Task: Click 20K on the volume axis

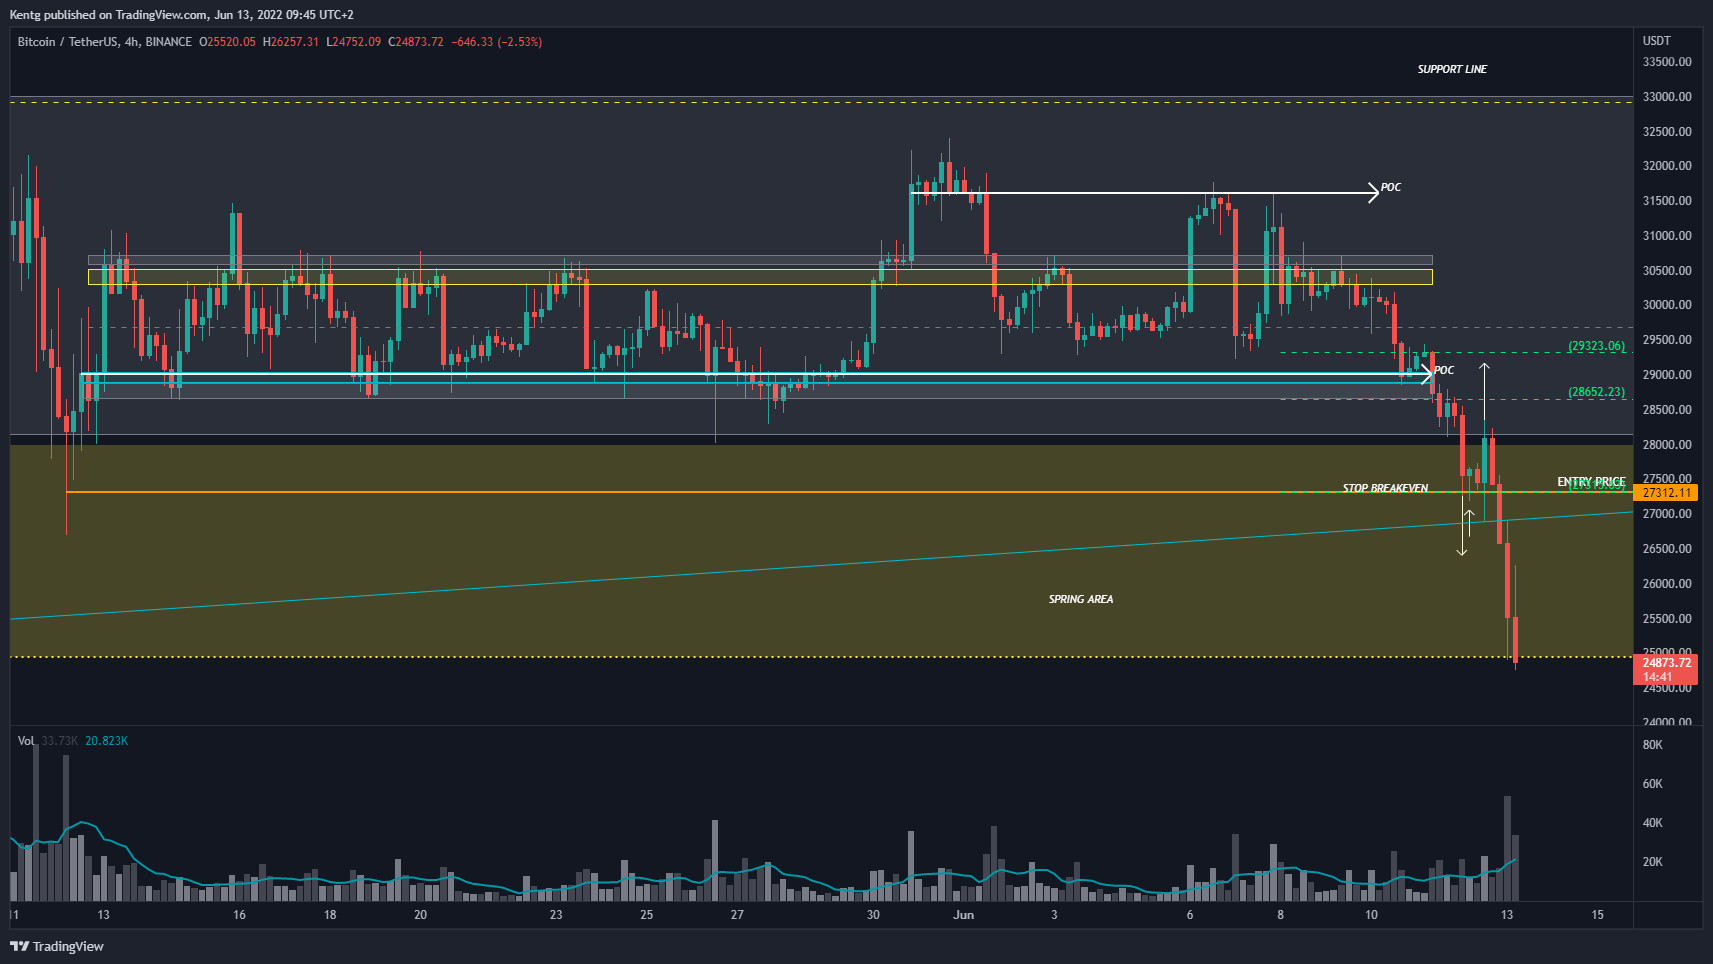Action: (x=1652, y=862)
